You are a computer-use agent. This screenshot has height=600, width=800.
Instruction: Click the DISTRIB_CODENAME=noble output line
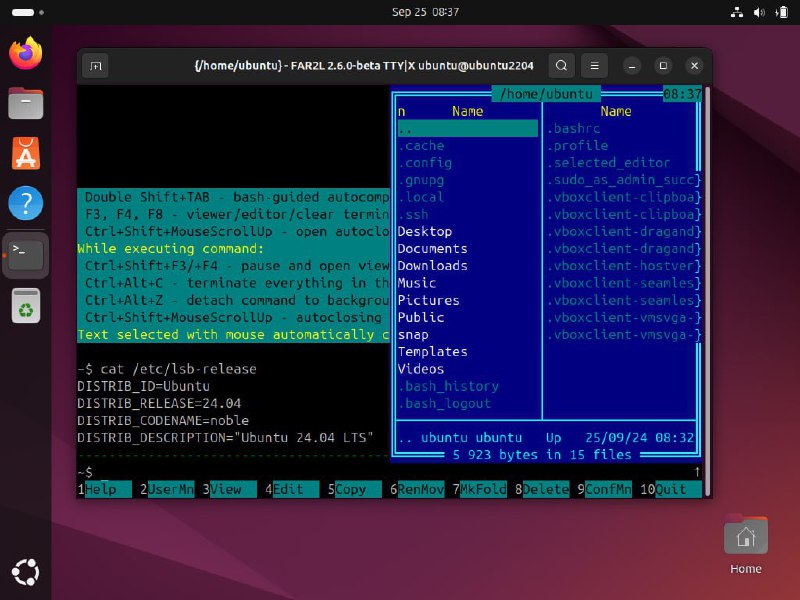[163, 420]
